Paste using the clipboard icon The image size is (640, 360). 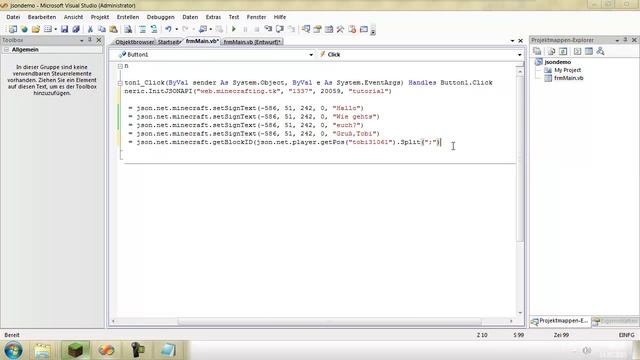point(113,29)
